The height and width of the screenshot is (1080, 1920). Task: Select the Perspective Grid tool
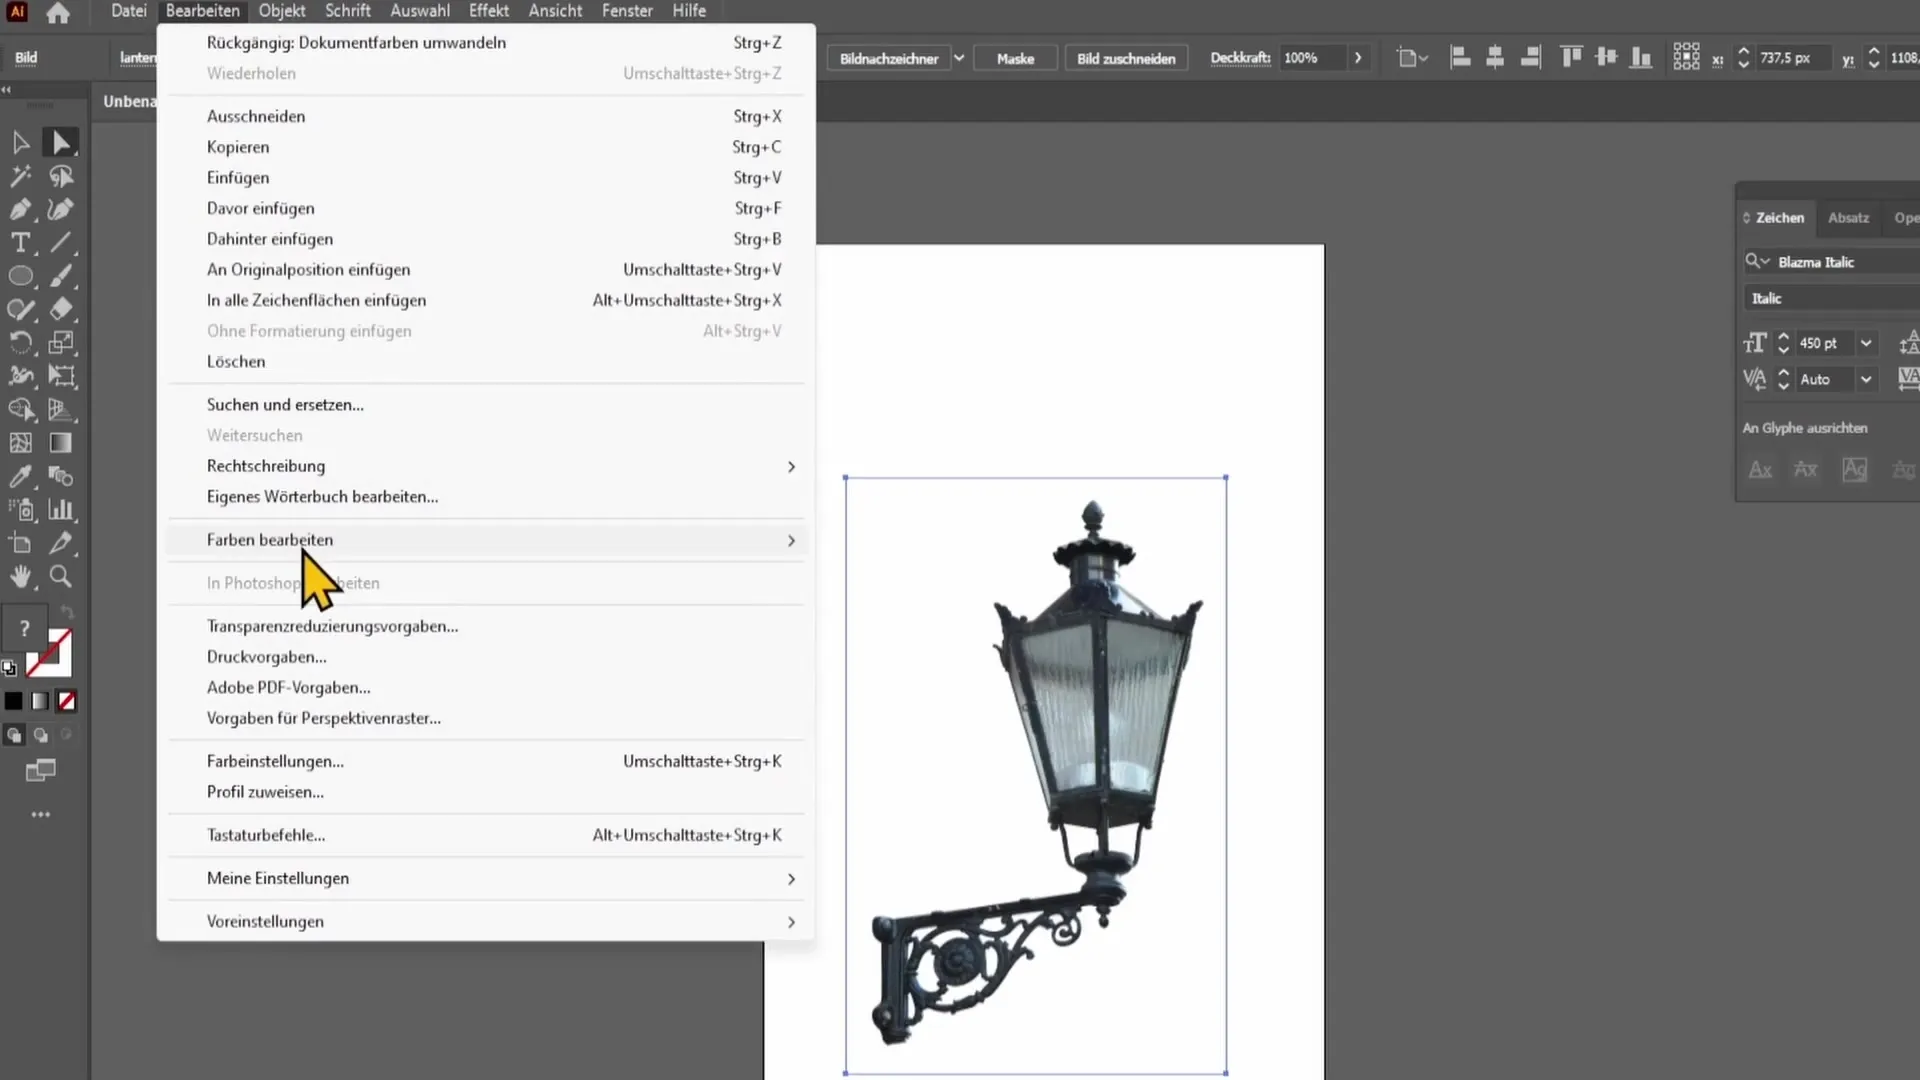pos(61,410)
